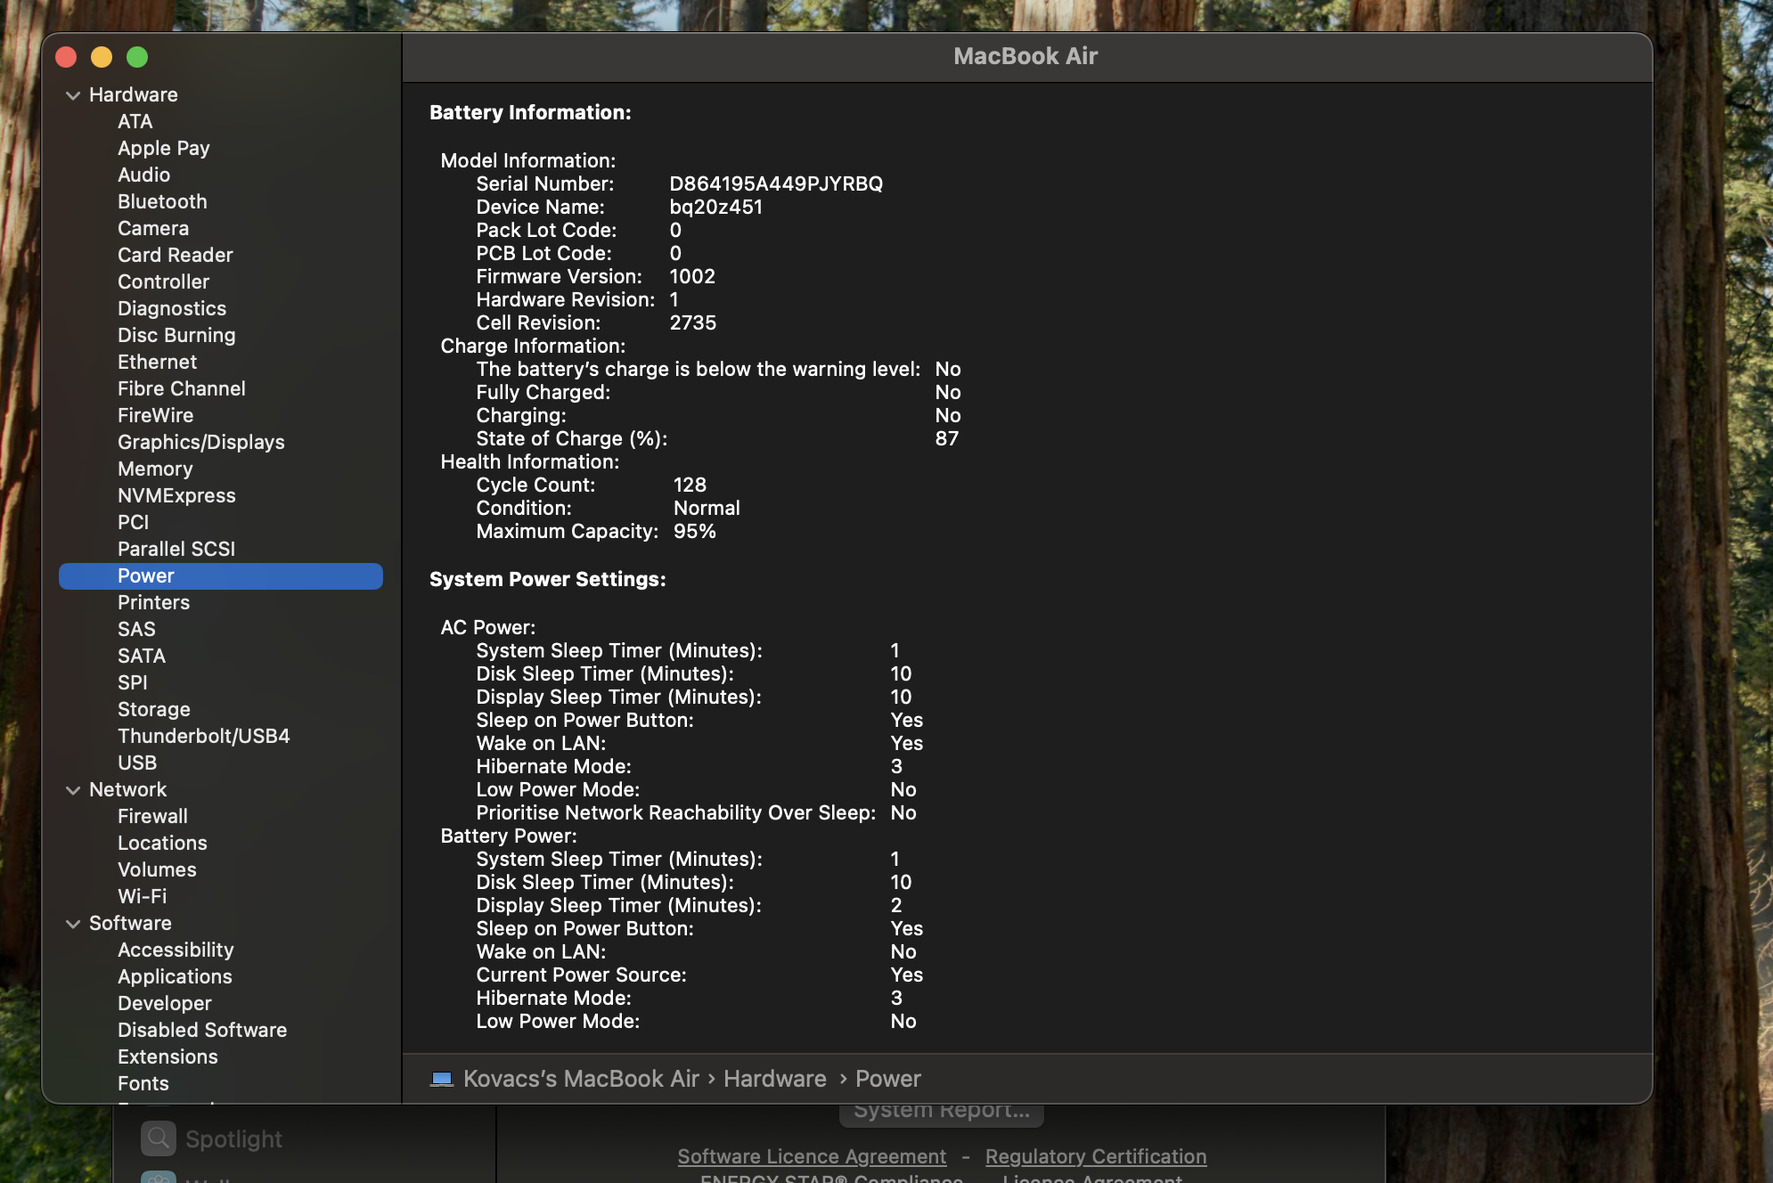1773x1183 pixels.
Task: Click the System Report button behind window
Action: tap(941, 1113)
